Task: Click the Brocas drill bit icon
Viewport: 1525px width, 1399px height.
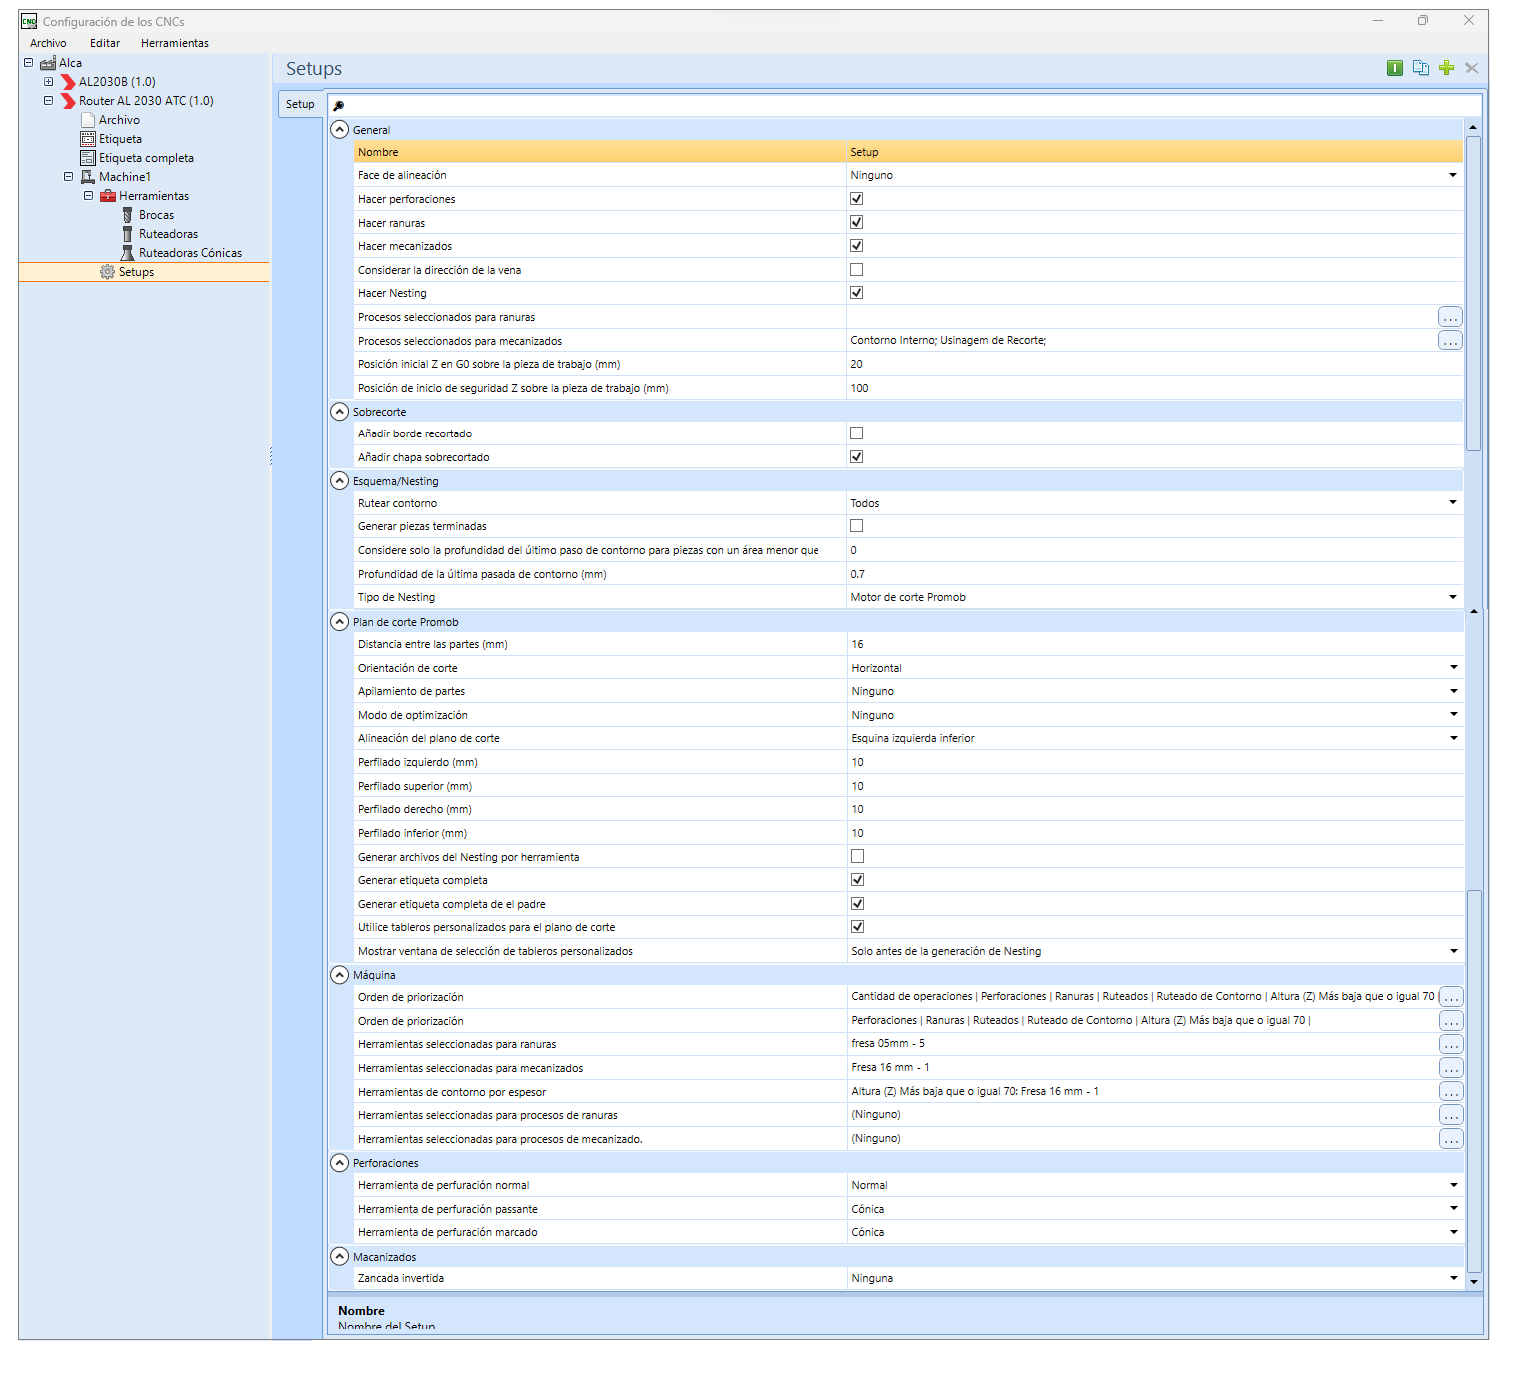Action: 128,215
